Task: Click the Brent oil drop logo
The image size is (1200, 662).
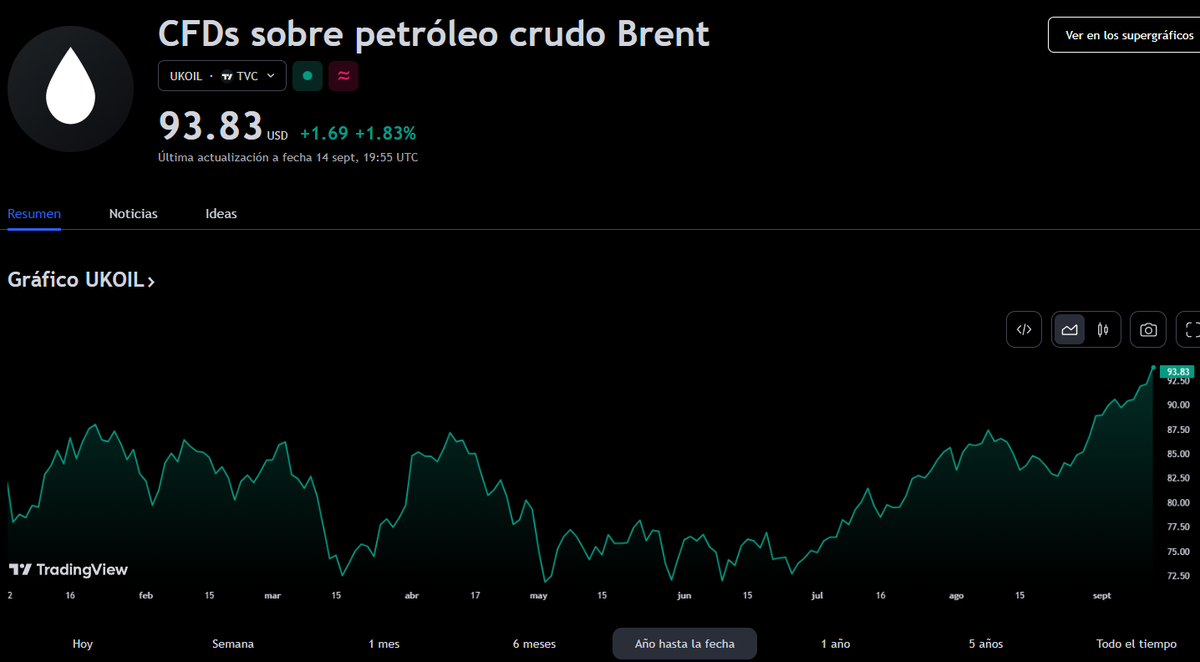Action: pyautogui.click(x=71, y=89)
